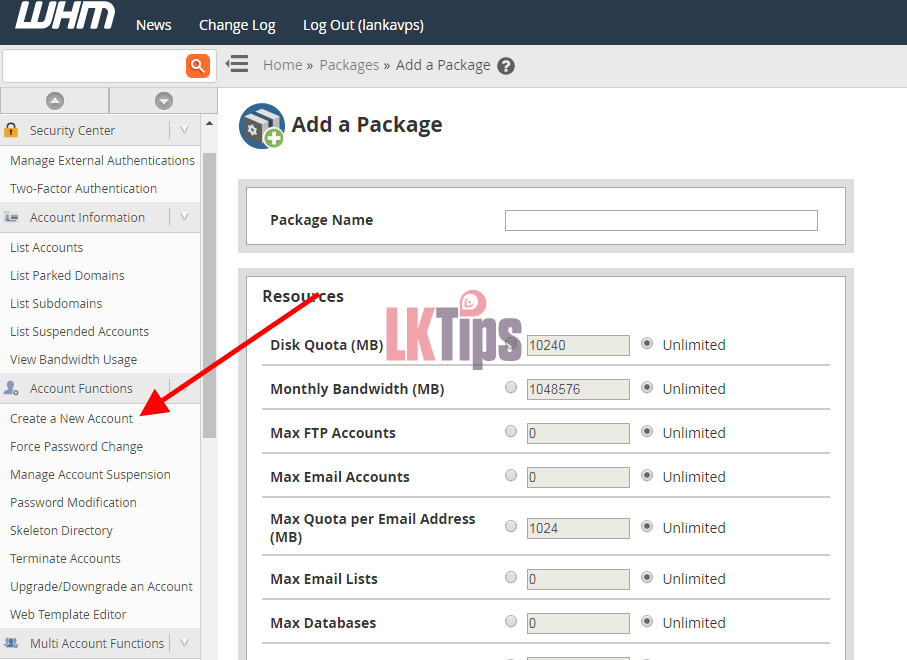Screen dimensions: 907x660
Task: Choose Unlimited for Max FTP Accounts
Action: tap(647, 432)
